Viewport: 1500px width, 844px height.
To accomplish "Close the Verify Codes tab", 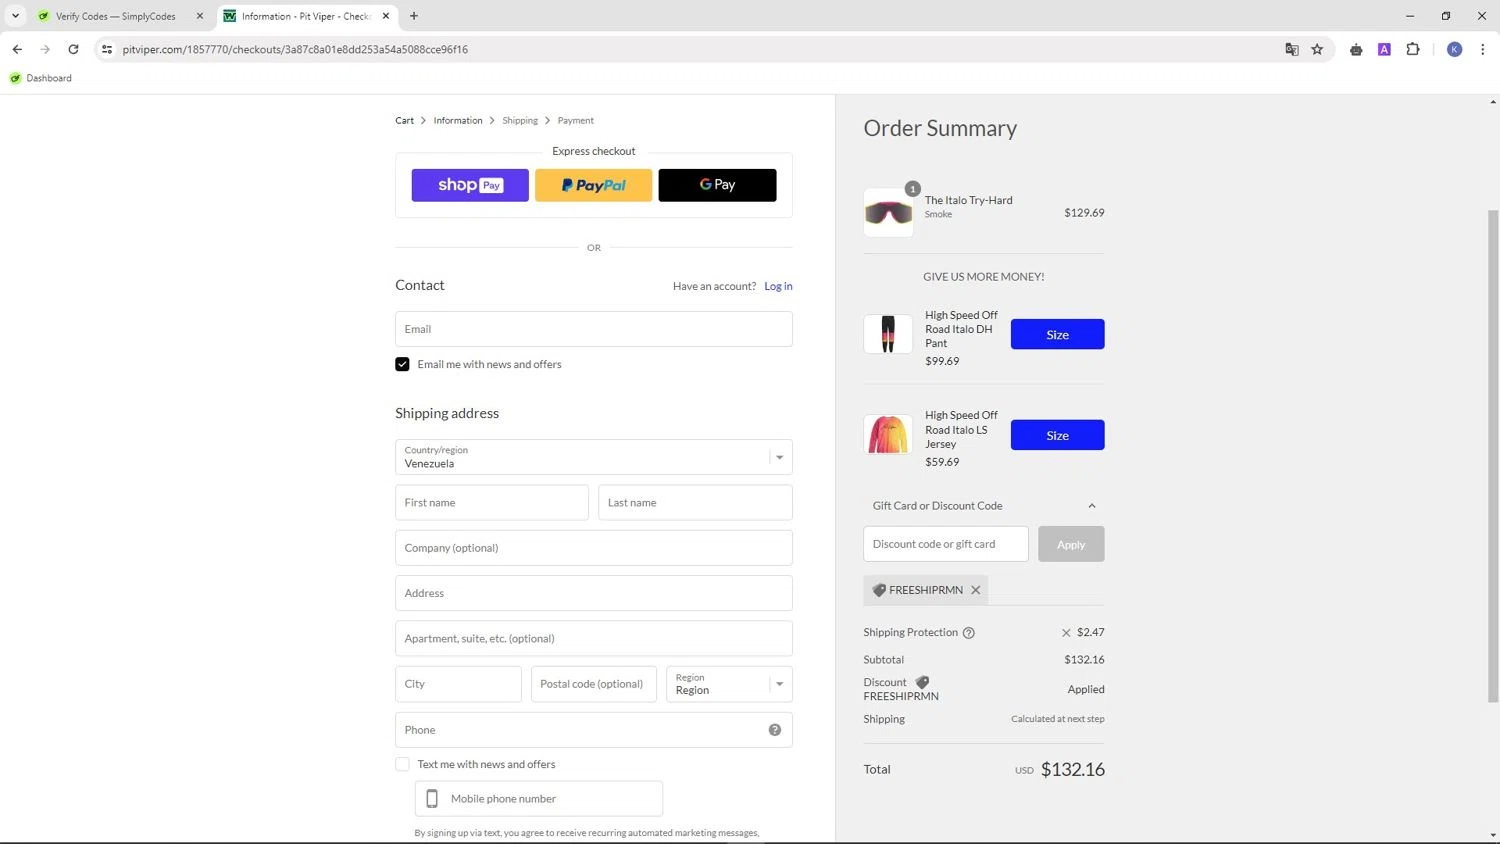I will (200, 16).
